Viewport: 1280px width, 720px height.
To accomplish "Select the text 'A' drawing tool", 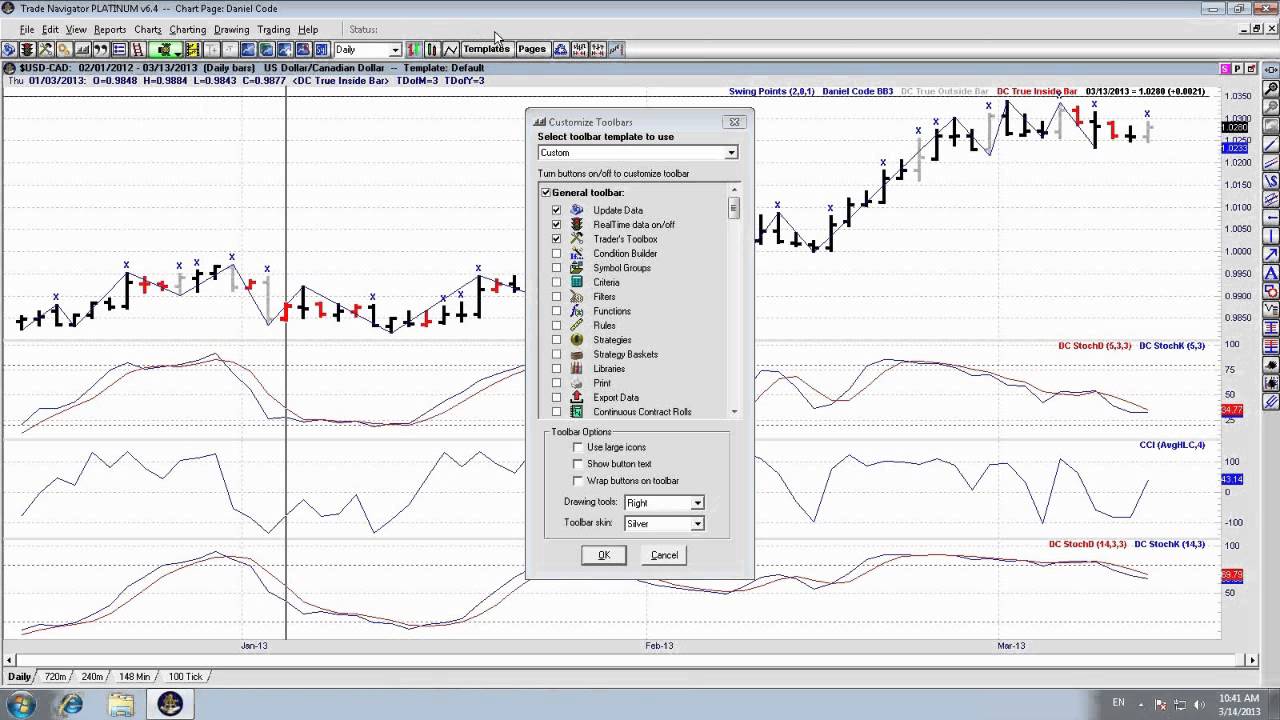I will pyautogui.click(x=1271, y=271).
